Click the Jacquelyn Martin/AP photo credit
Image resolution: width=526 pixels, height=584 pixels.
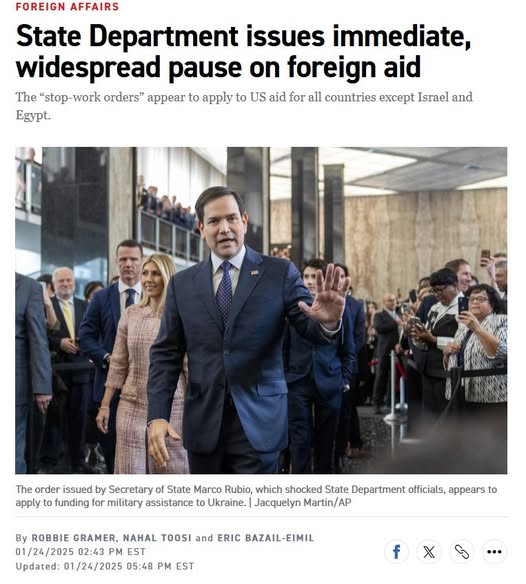tap(303, 502)
